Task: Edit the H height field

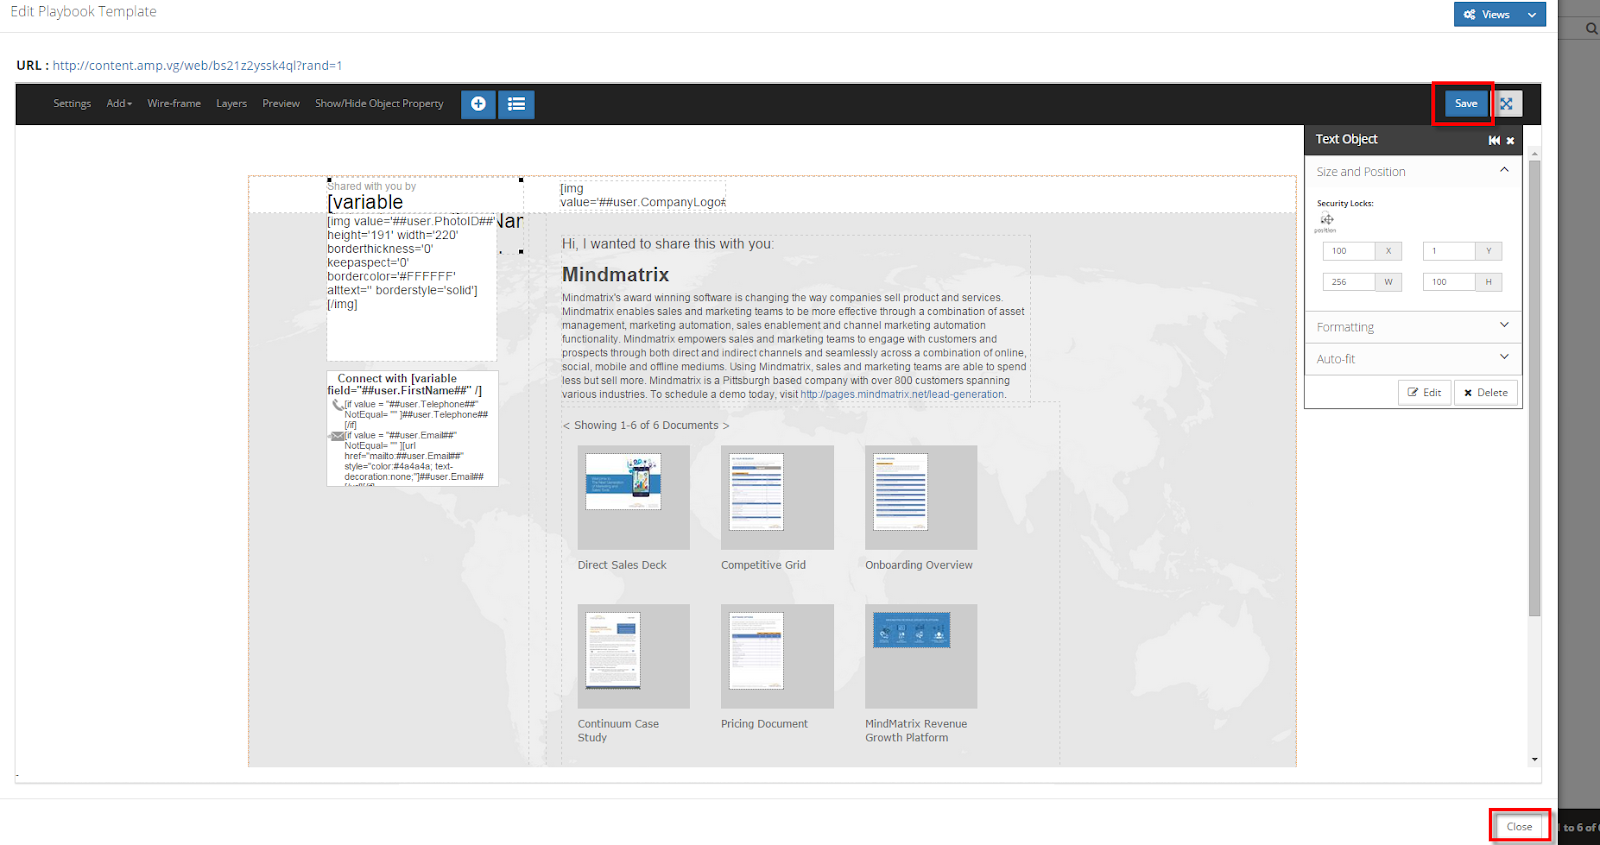Action: [1449, 282]
